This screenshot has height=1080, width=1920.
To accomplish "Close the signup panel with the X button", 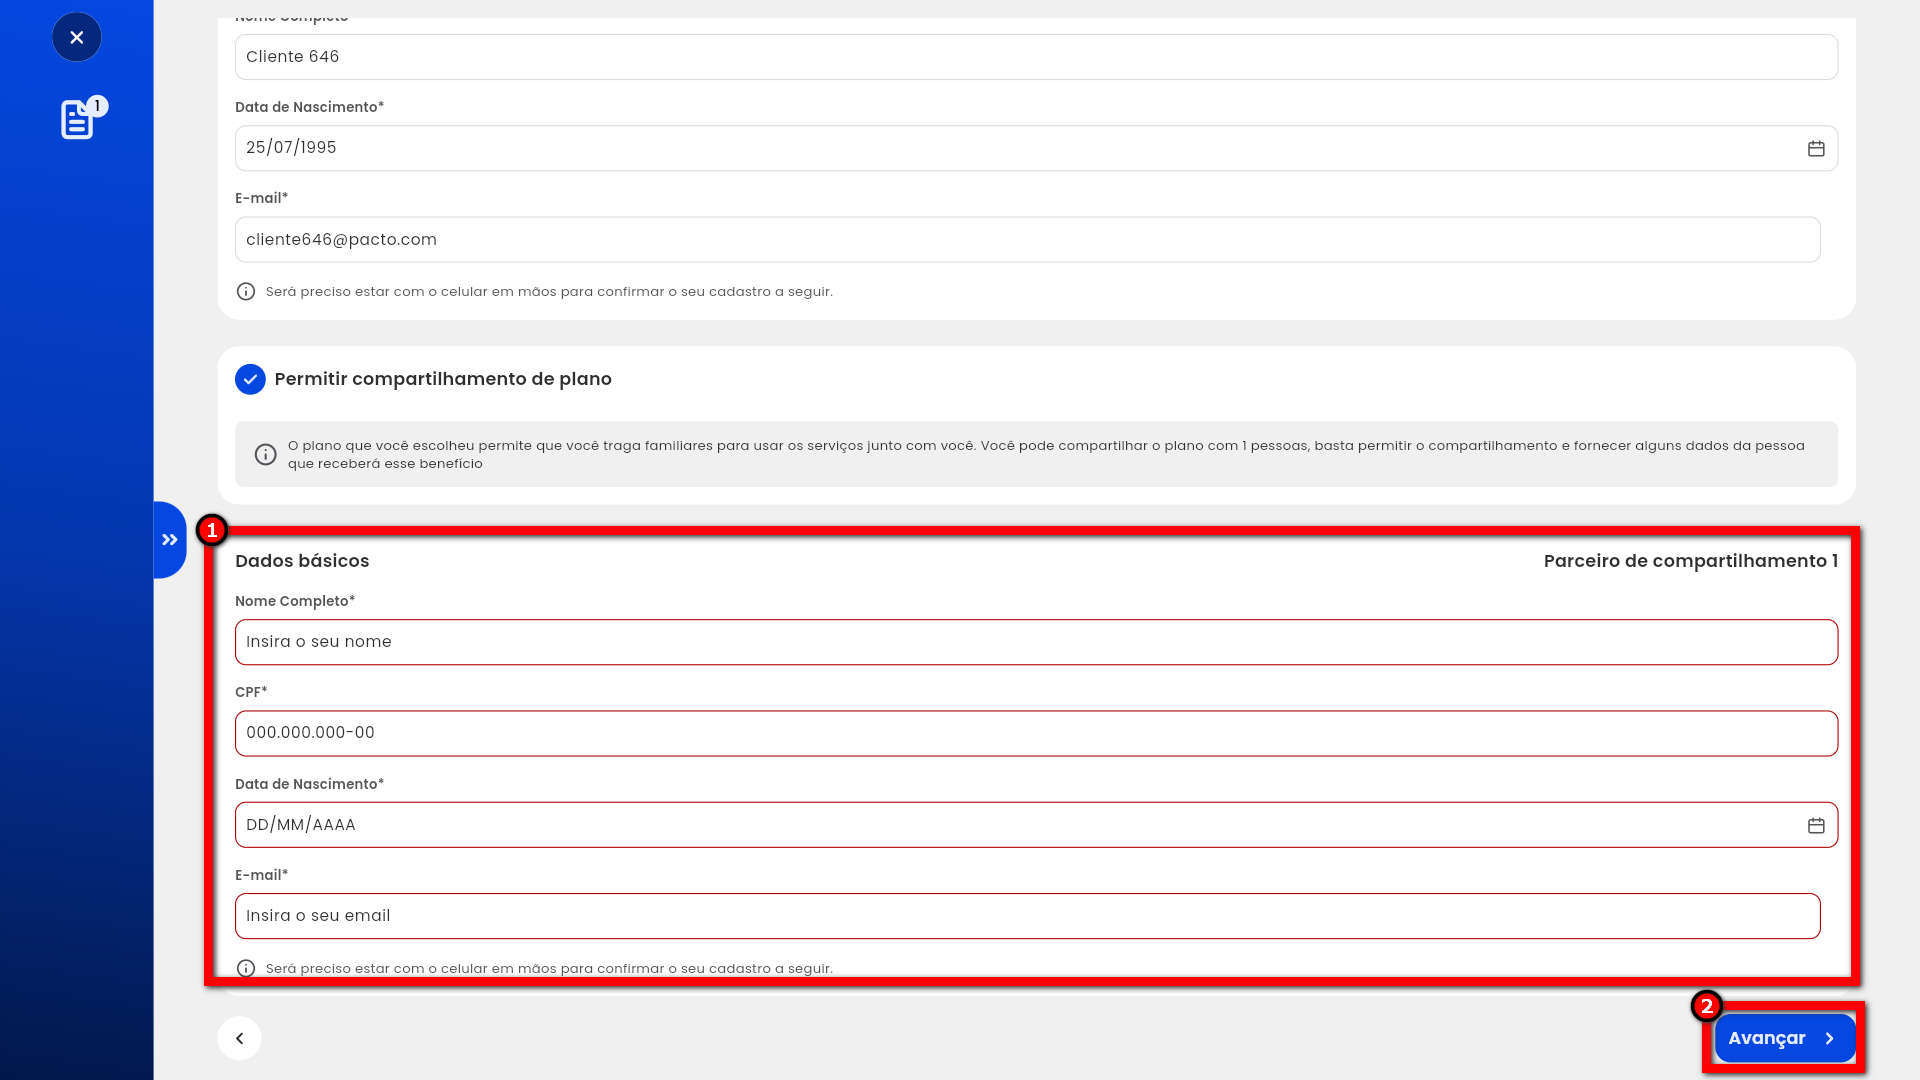I will (x=76, y=37).
